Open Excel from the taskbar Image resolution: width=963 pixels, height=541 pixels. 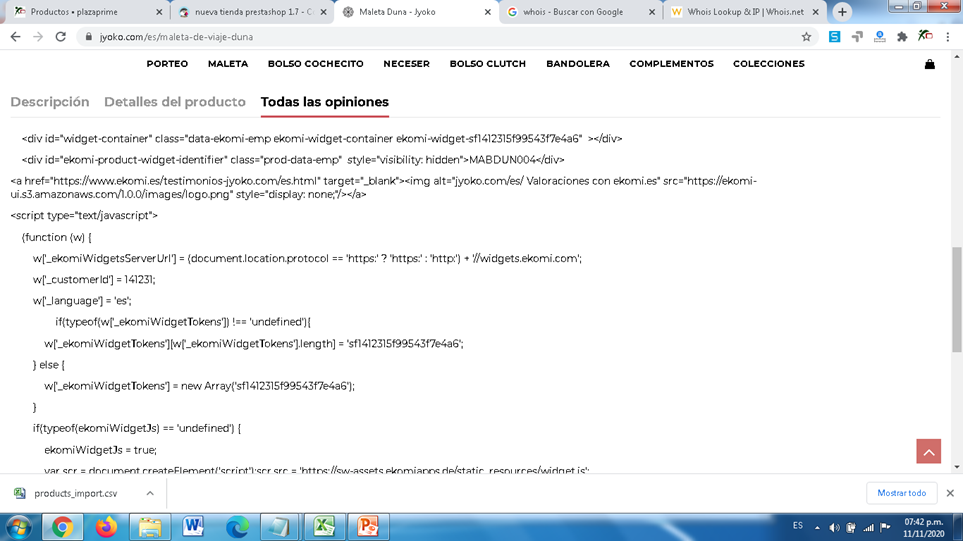(x=324, y=527)
